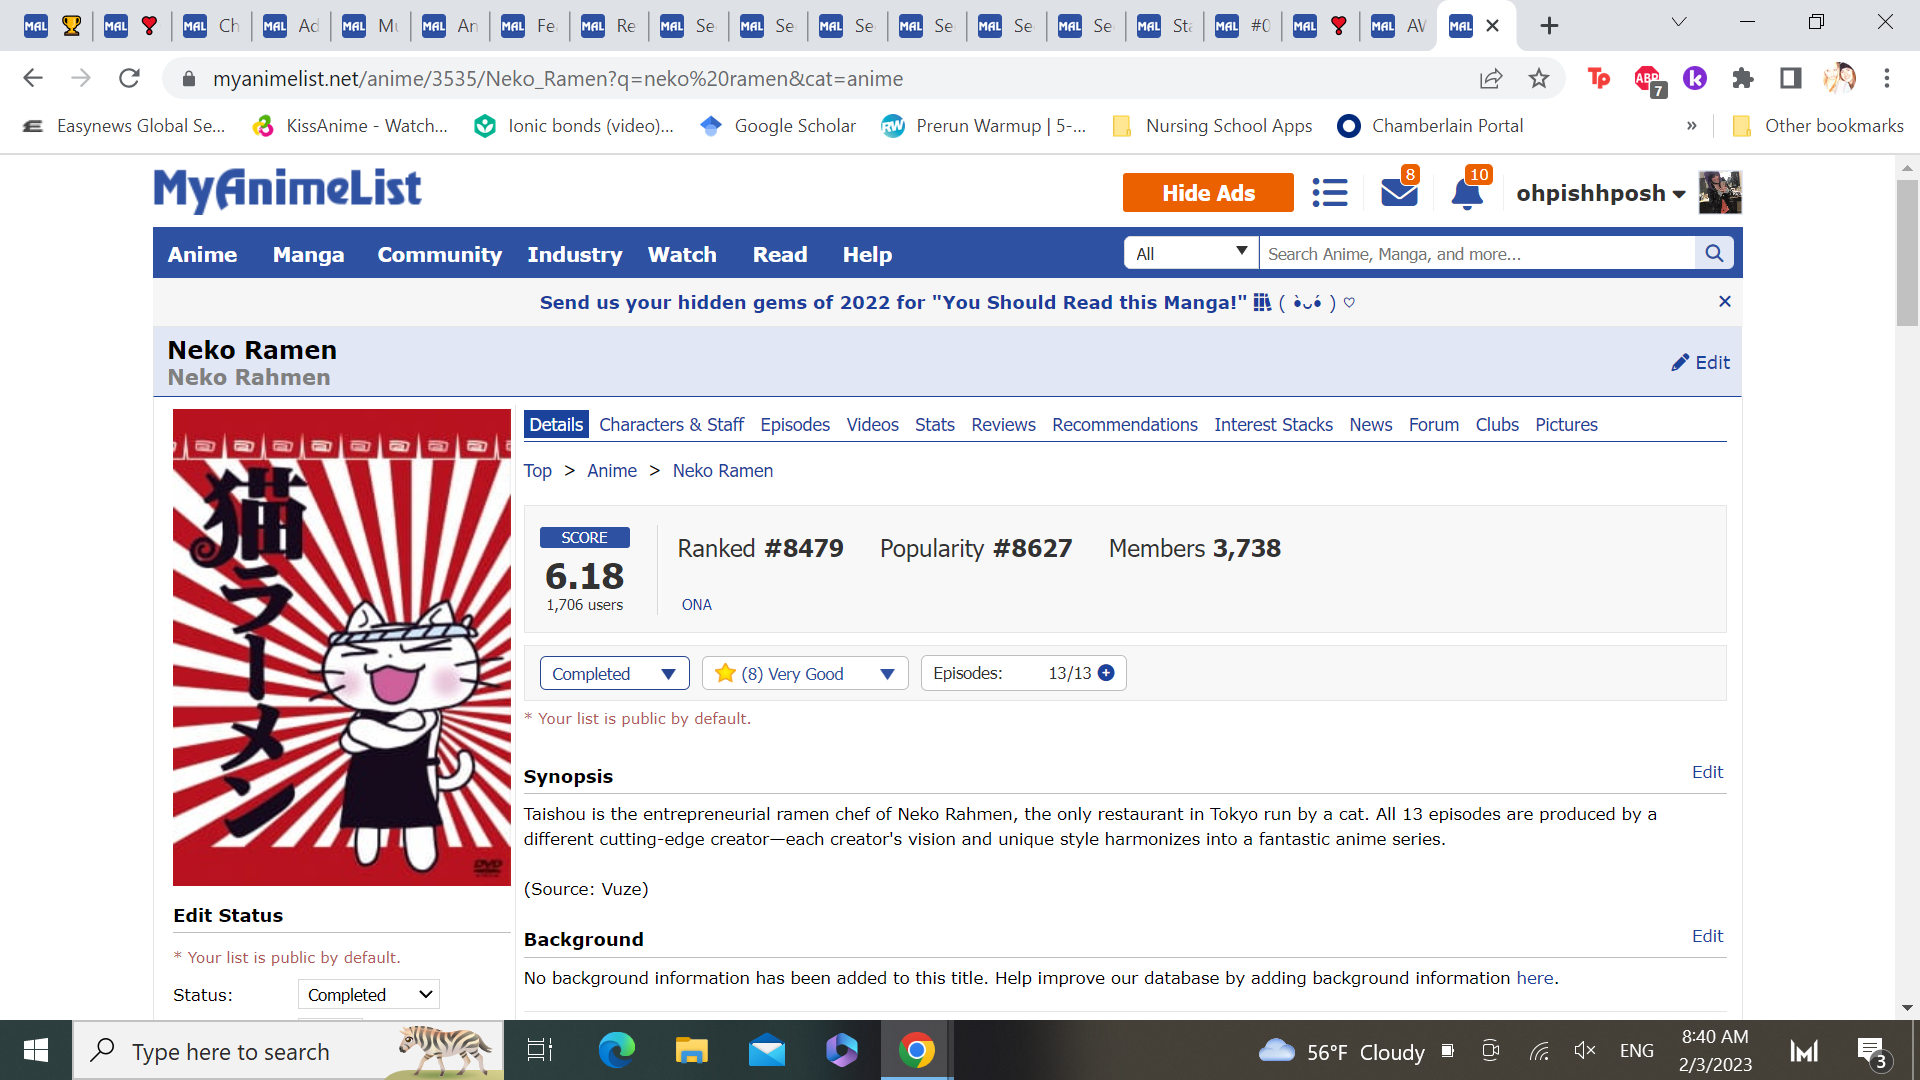Screen dimensions: 1920x1080
Task: Switch to the Characters & Staff tab
Action: (671, 424)
